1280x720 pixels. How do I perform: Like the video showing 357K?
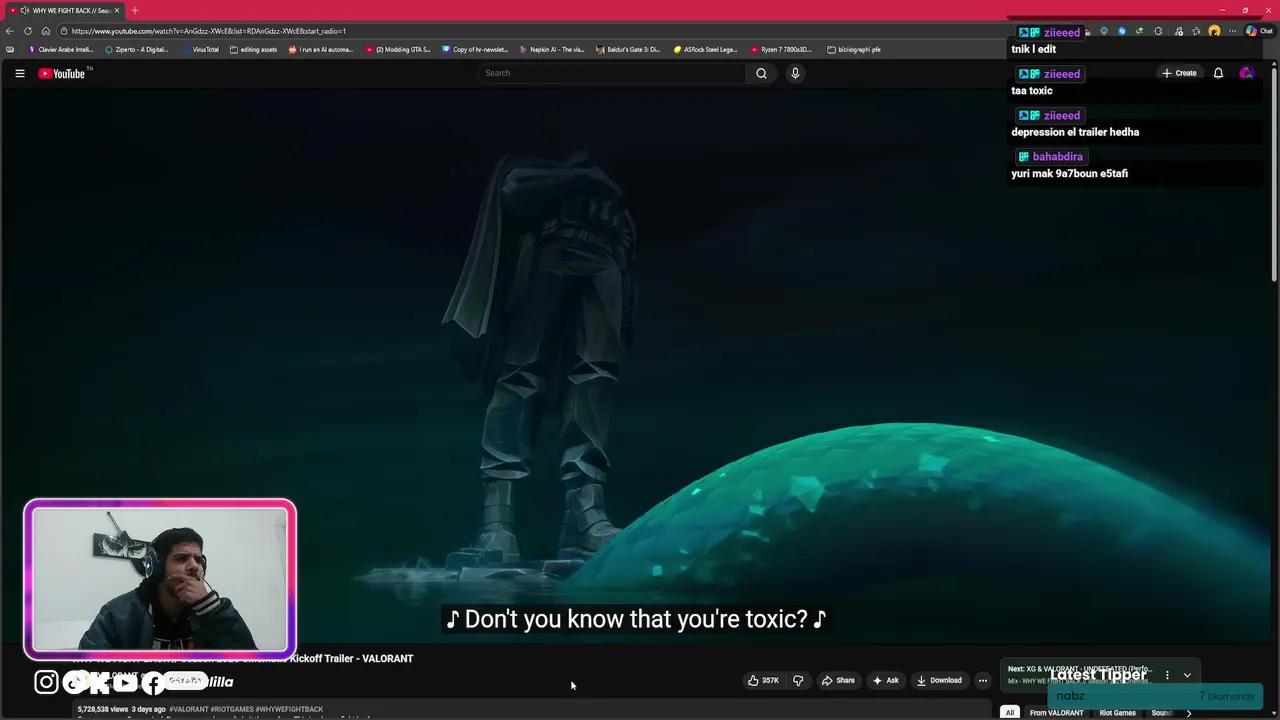764,681
